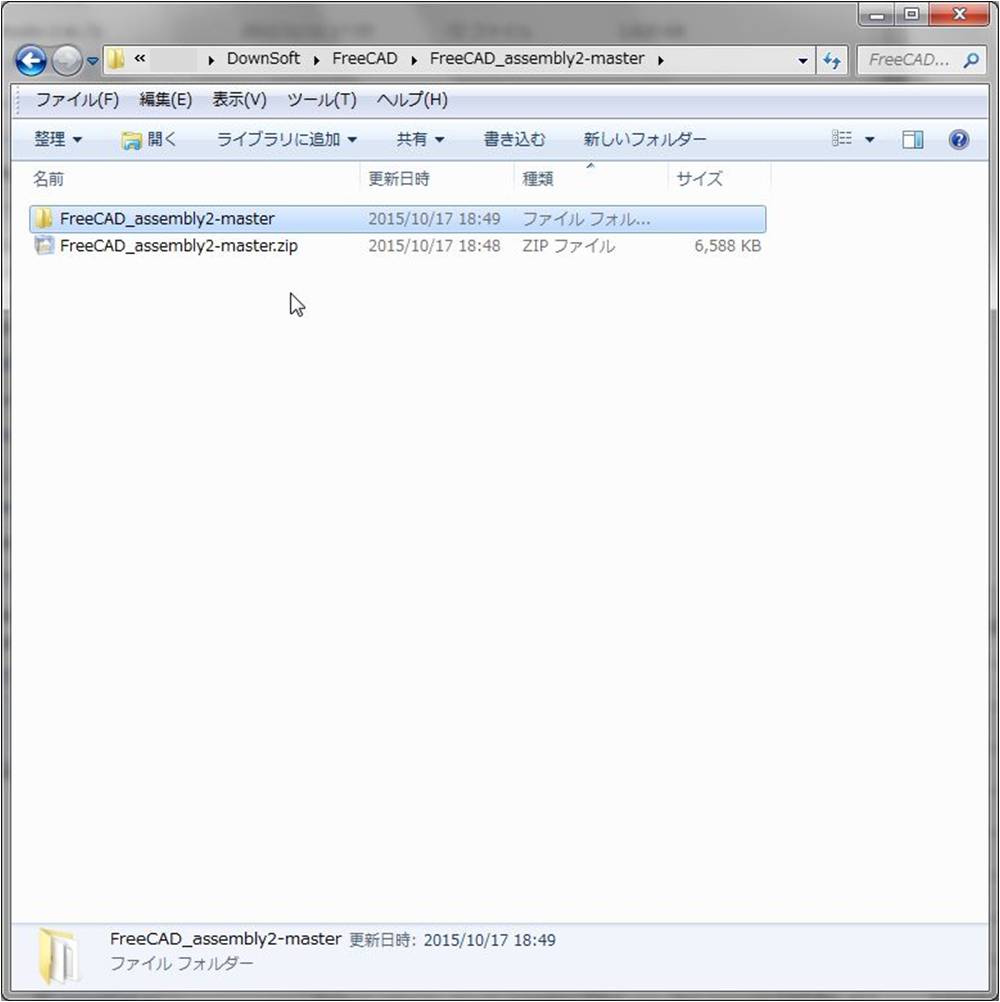Image resolution: width=1000 pixels, height=1002 pixels.
Task: Open the ヘルプ(H) menu
Action: tap(412, 100)
